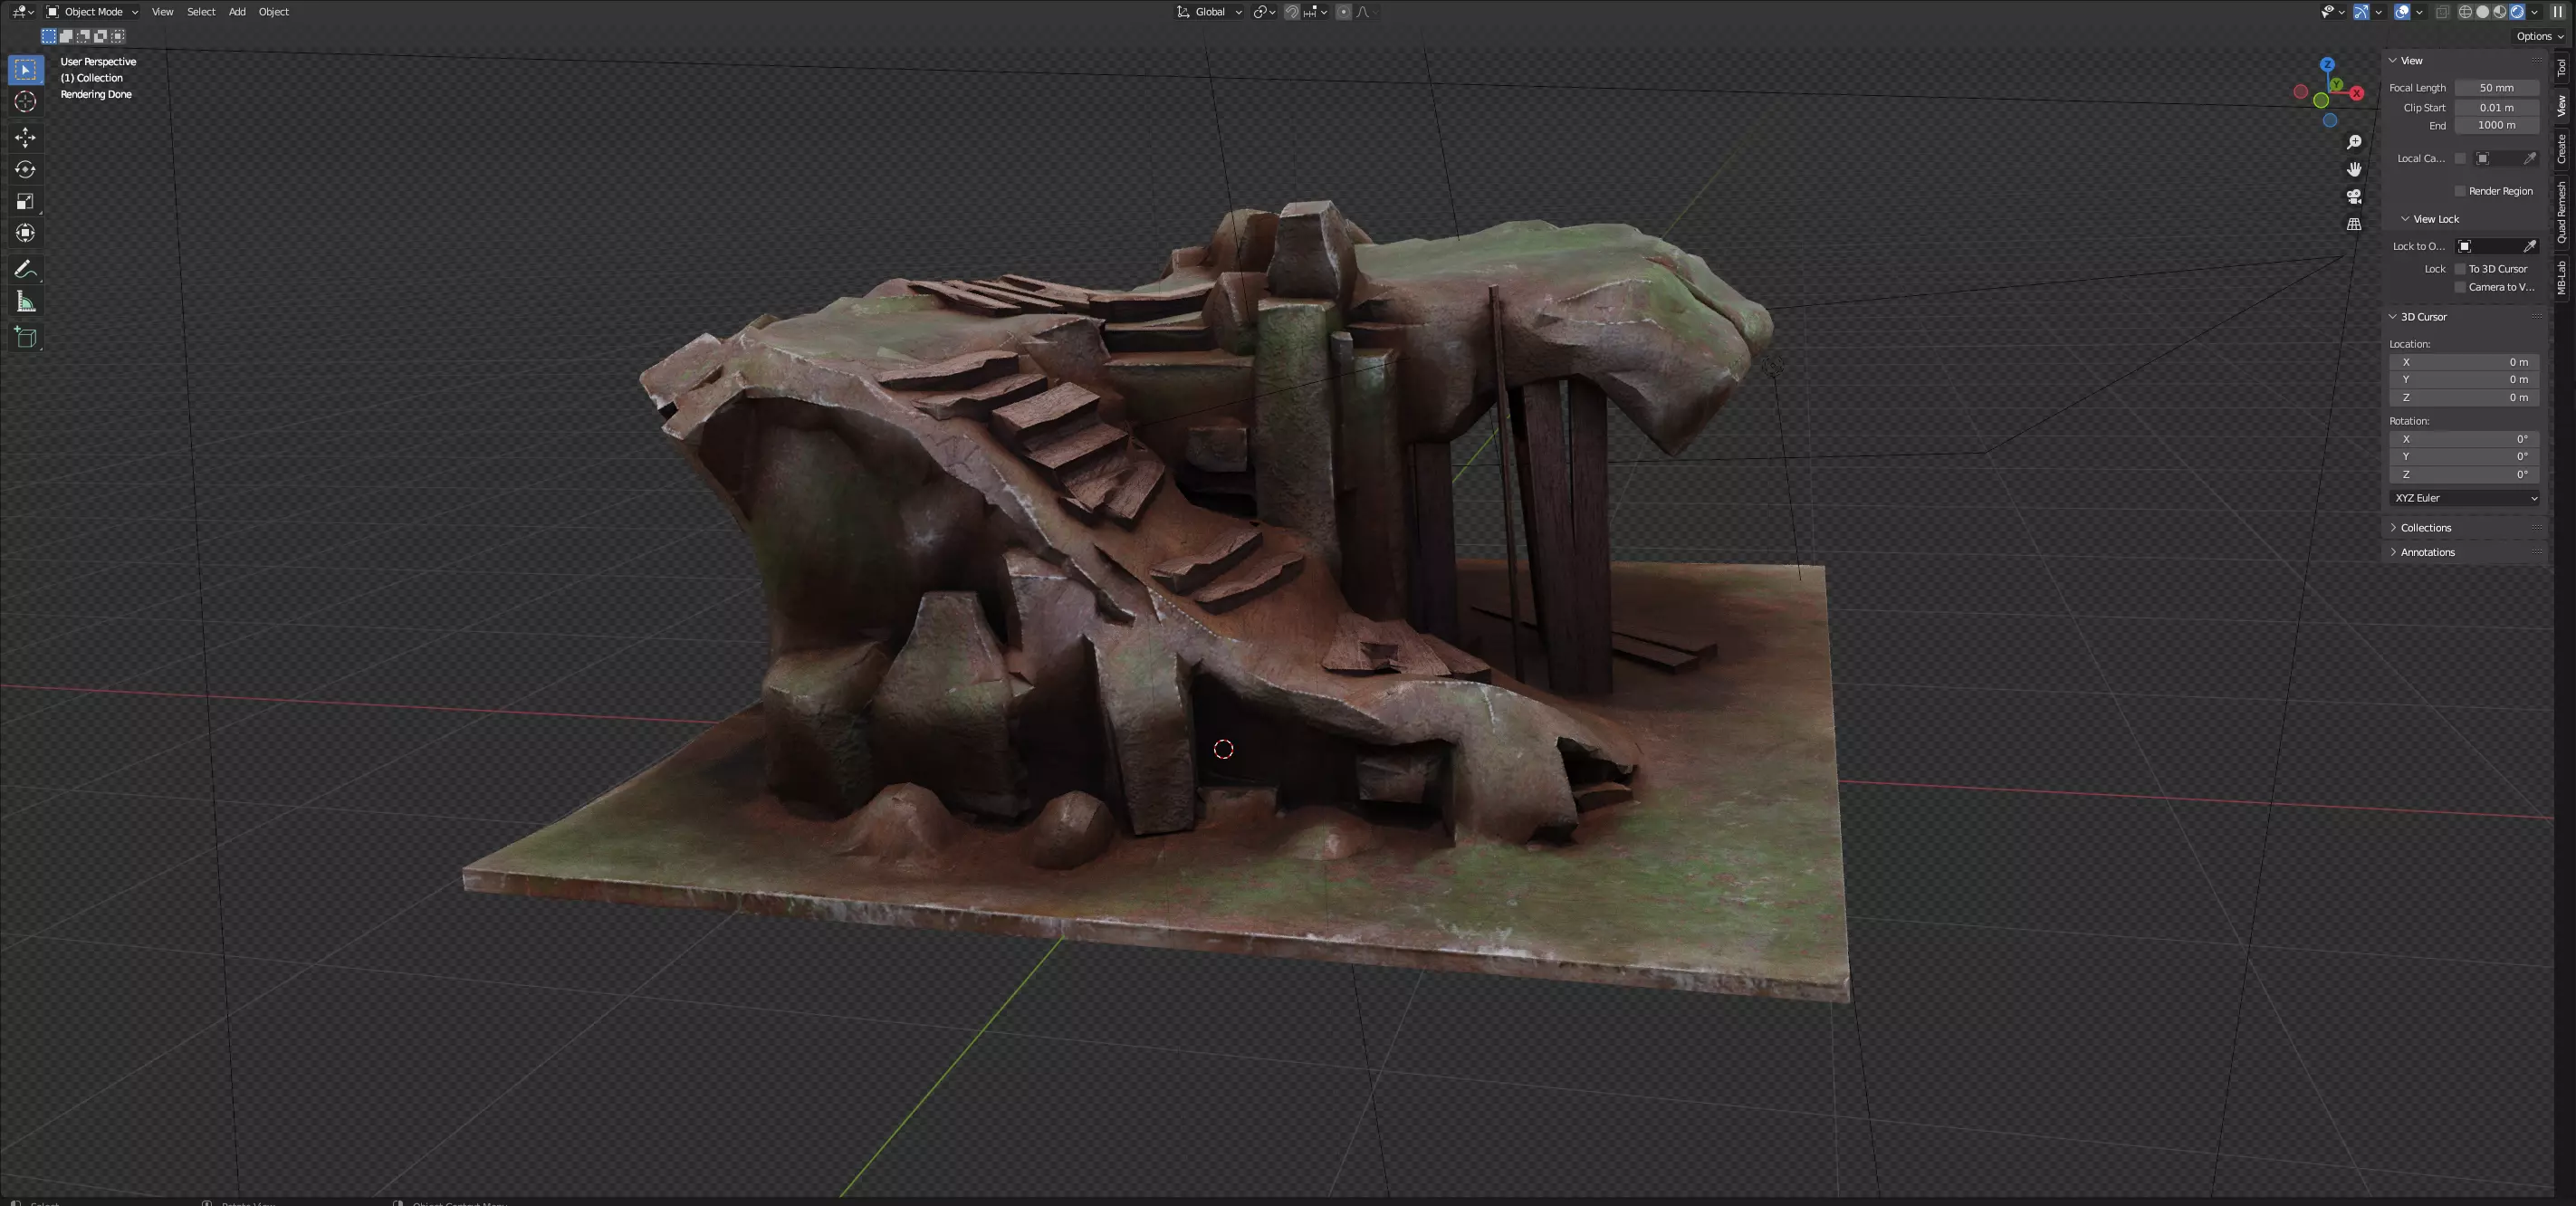
Task: Activate the Cursor tool
Action: coord(25,102)
